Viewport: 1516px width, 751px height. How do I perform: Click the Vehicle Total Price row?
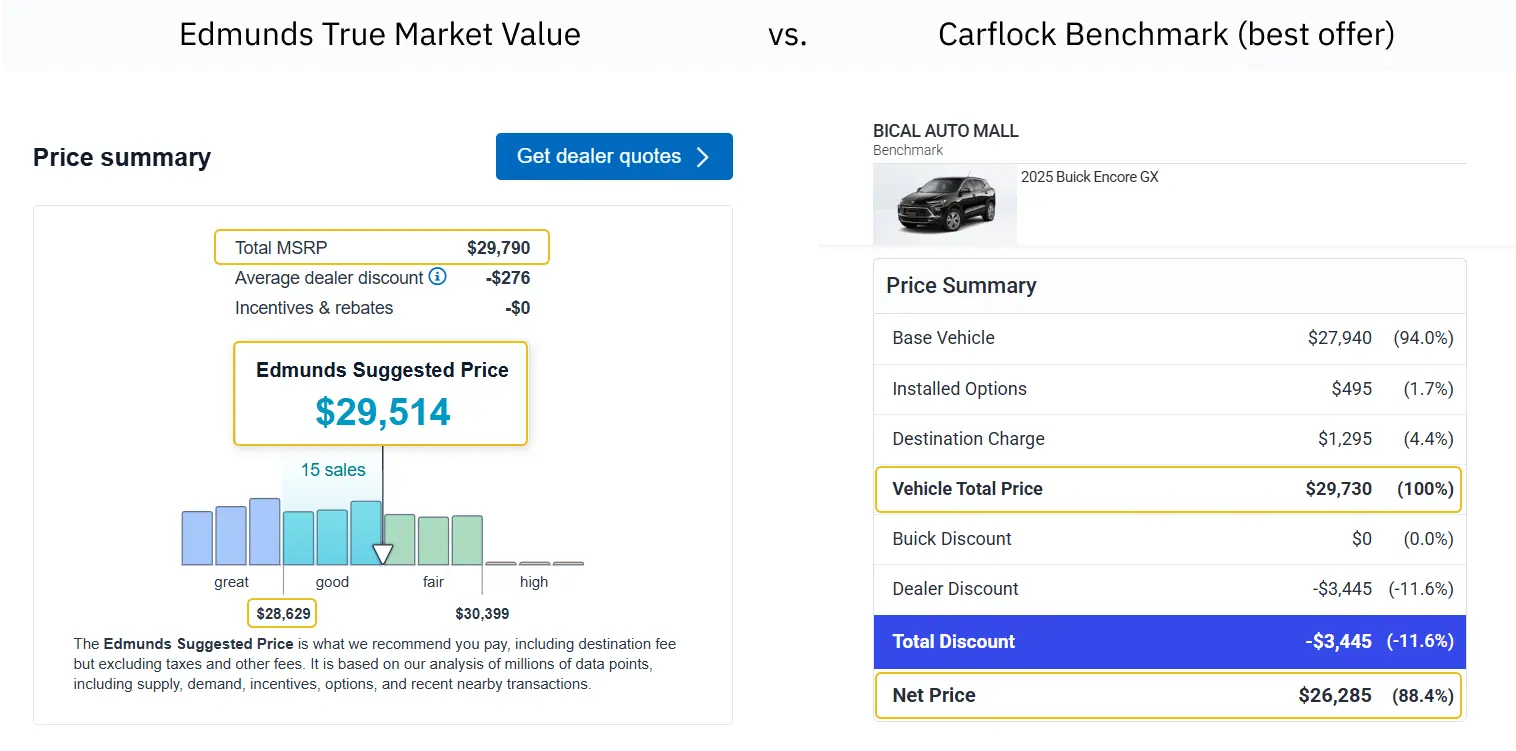click(1168, 489)
